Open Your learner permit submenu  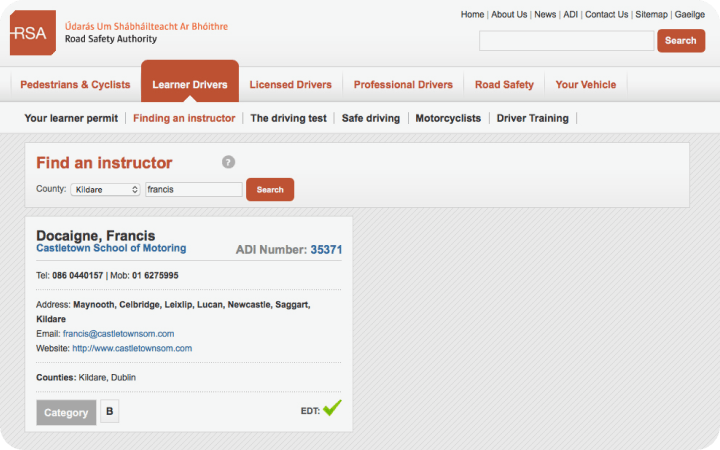click(71, 118)
